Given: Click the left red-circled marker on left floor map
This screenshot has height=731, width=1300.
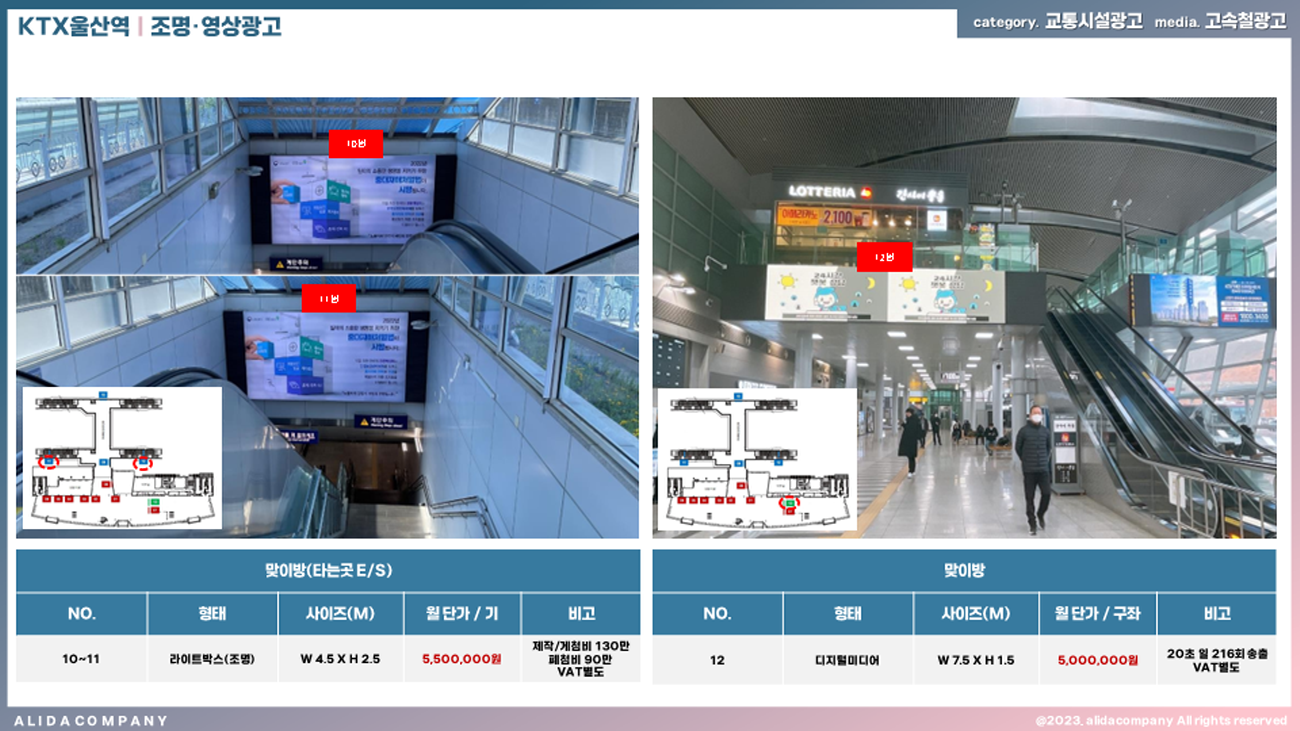Looking at the screenshot, I should pyautogui.click(x=49, y=462).
